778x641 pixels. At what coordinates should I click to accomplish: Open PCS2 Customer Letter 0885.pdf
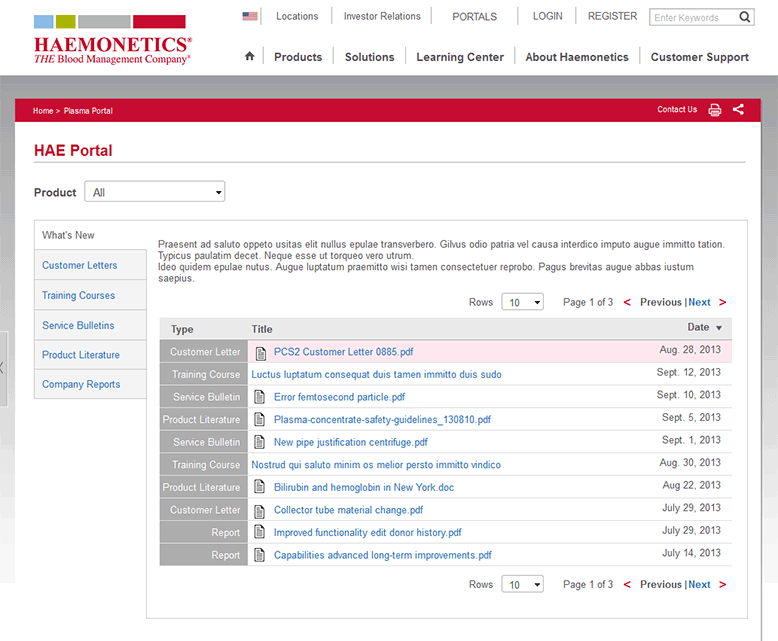coord(343,352)
